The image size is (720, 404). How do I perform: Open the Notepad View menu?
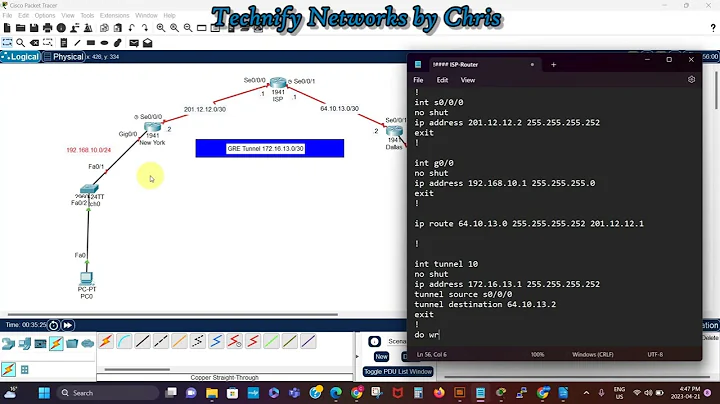468,80
